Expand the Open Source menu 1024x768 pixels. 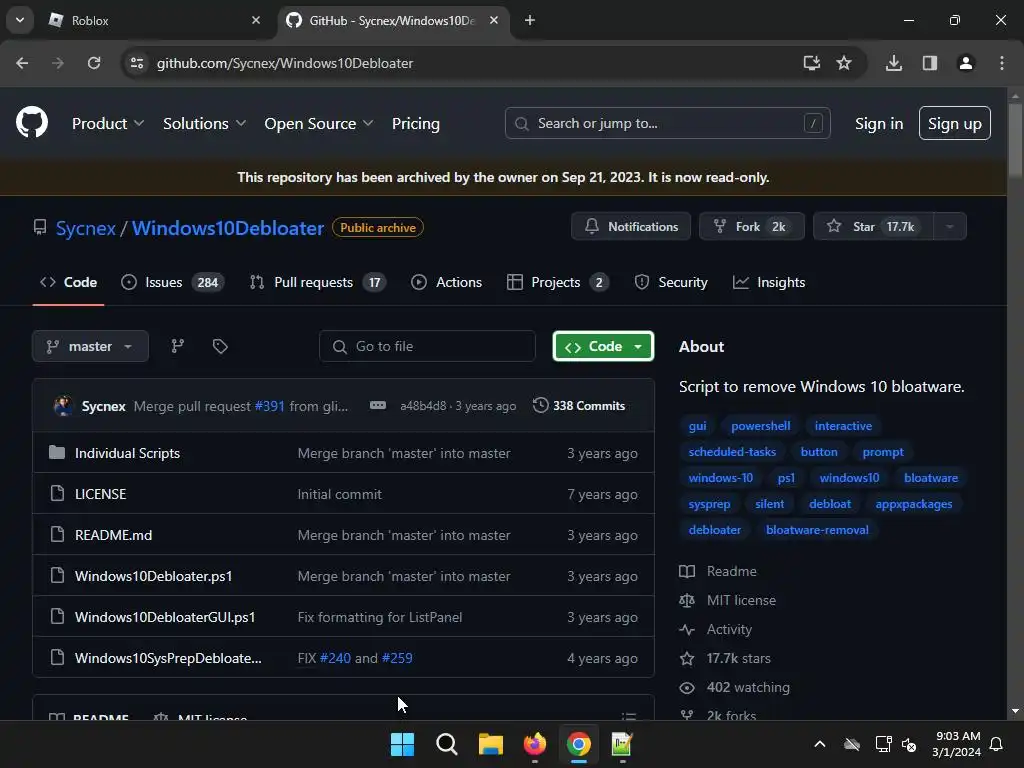[319, 123]
